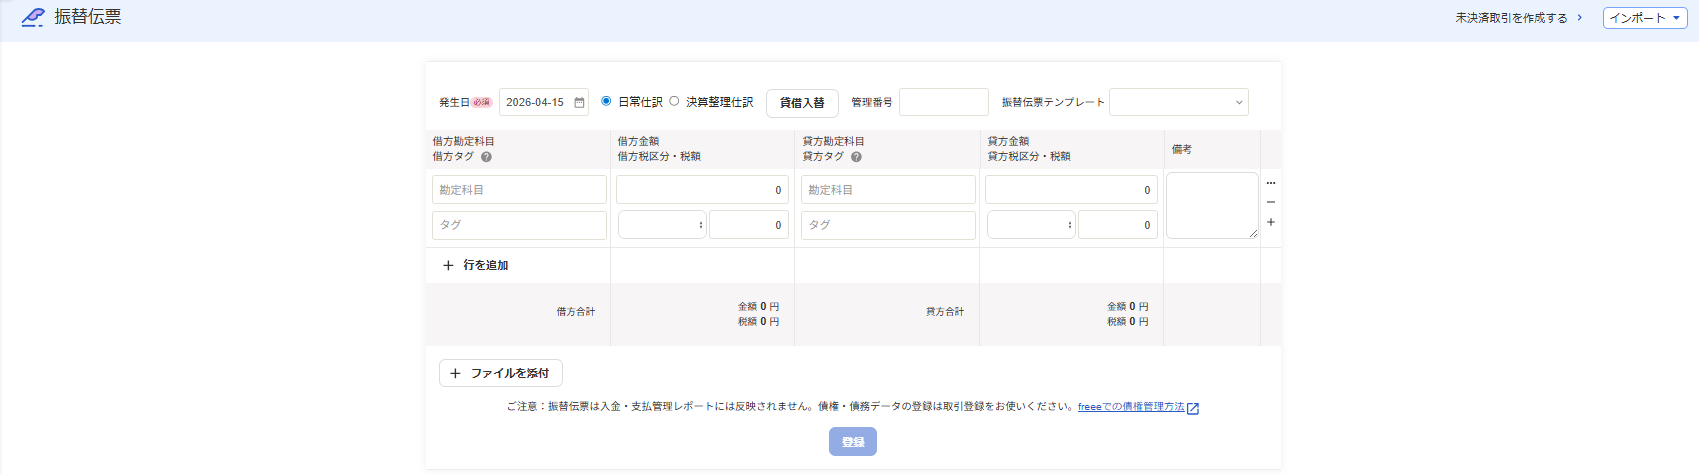Screen dimensions: 1699x475
Task: Remove the row with minus icon
Action: tap(1271, 202)
